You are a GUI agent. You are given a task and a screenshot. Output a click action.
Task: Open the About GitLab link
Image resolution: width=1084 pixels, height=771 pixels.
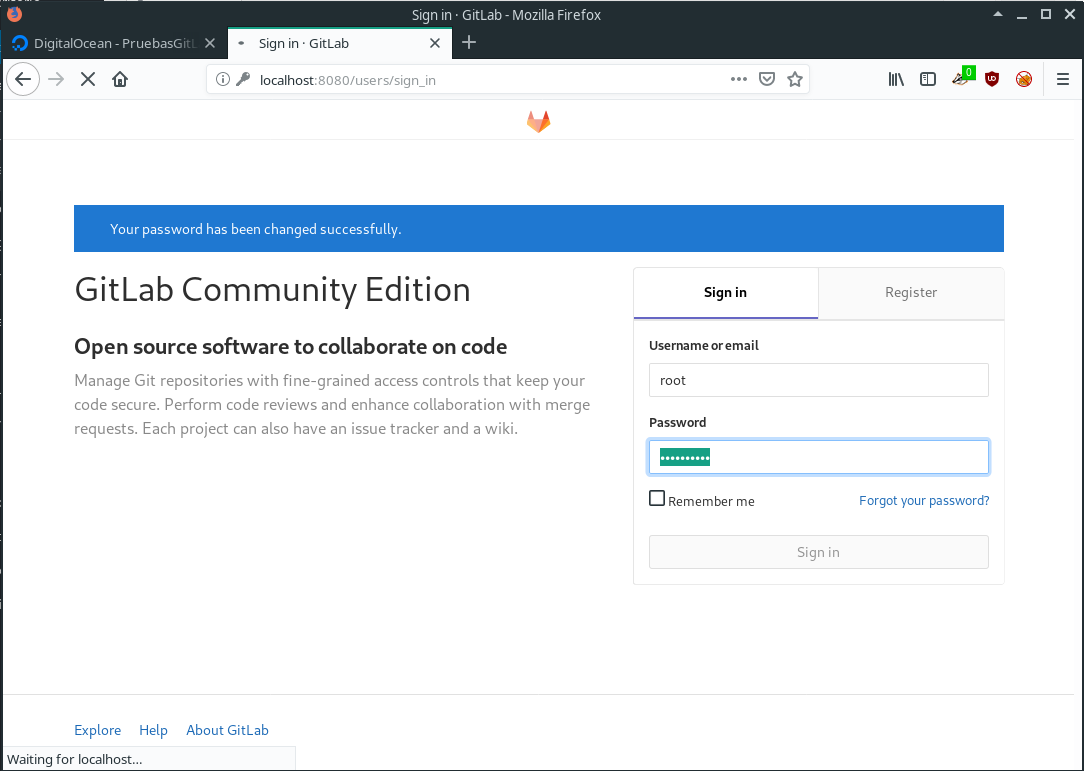tap(227, 730)
